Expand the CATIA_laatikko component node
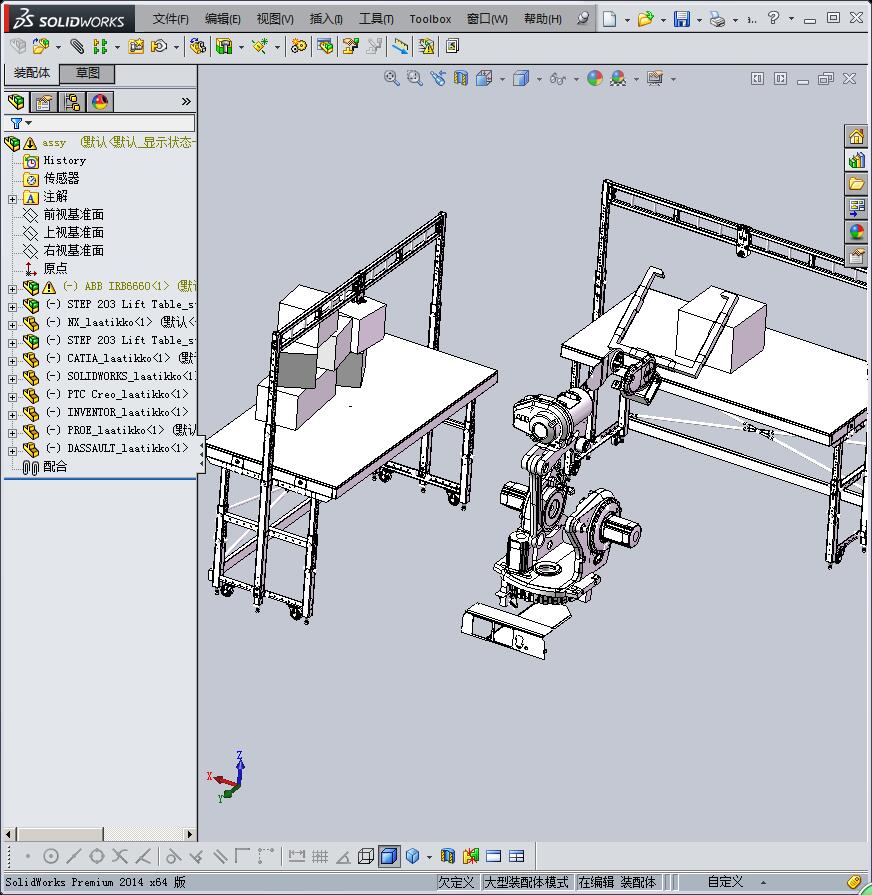Screen dimensions: 872x895 [x=12, y=359]
